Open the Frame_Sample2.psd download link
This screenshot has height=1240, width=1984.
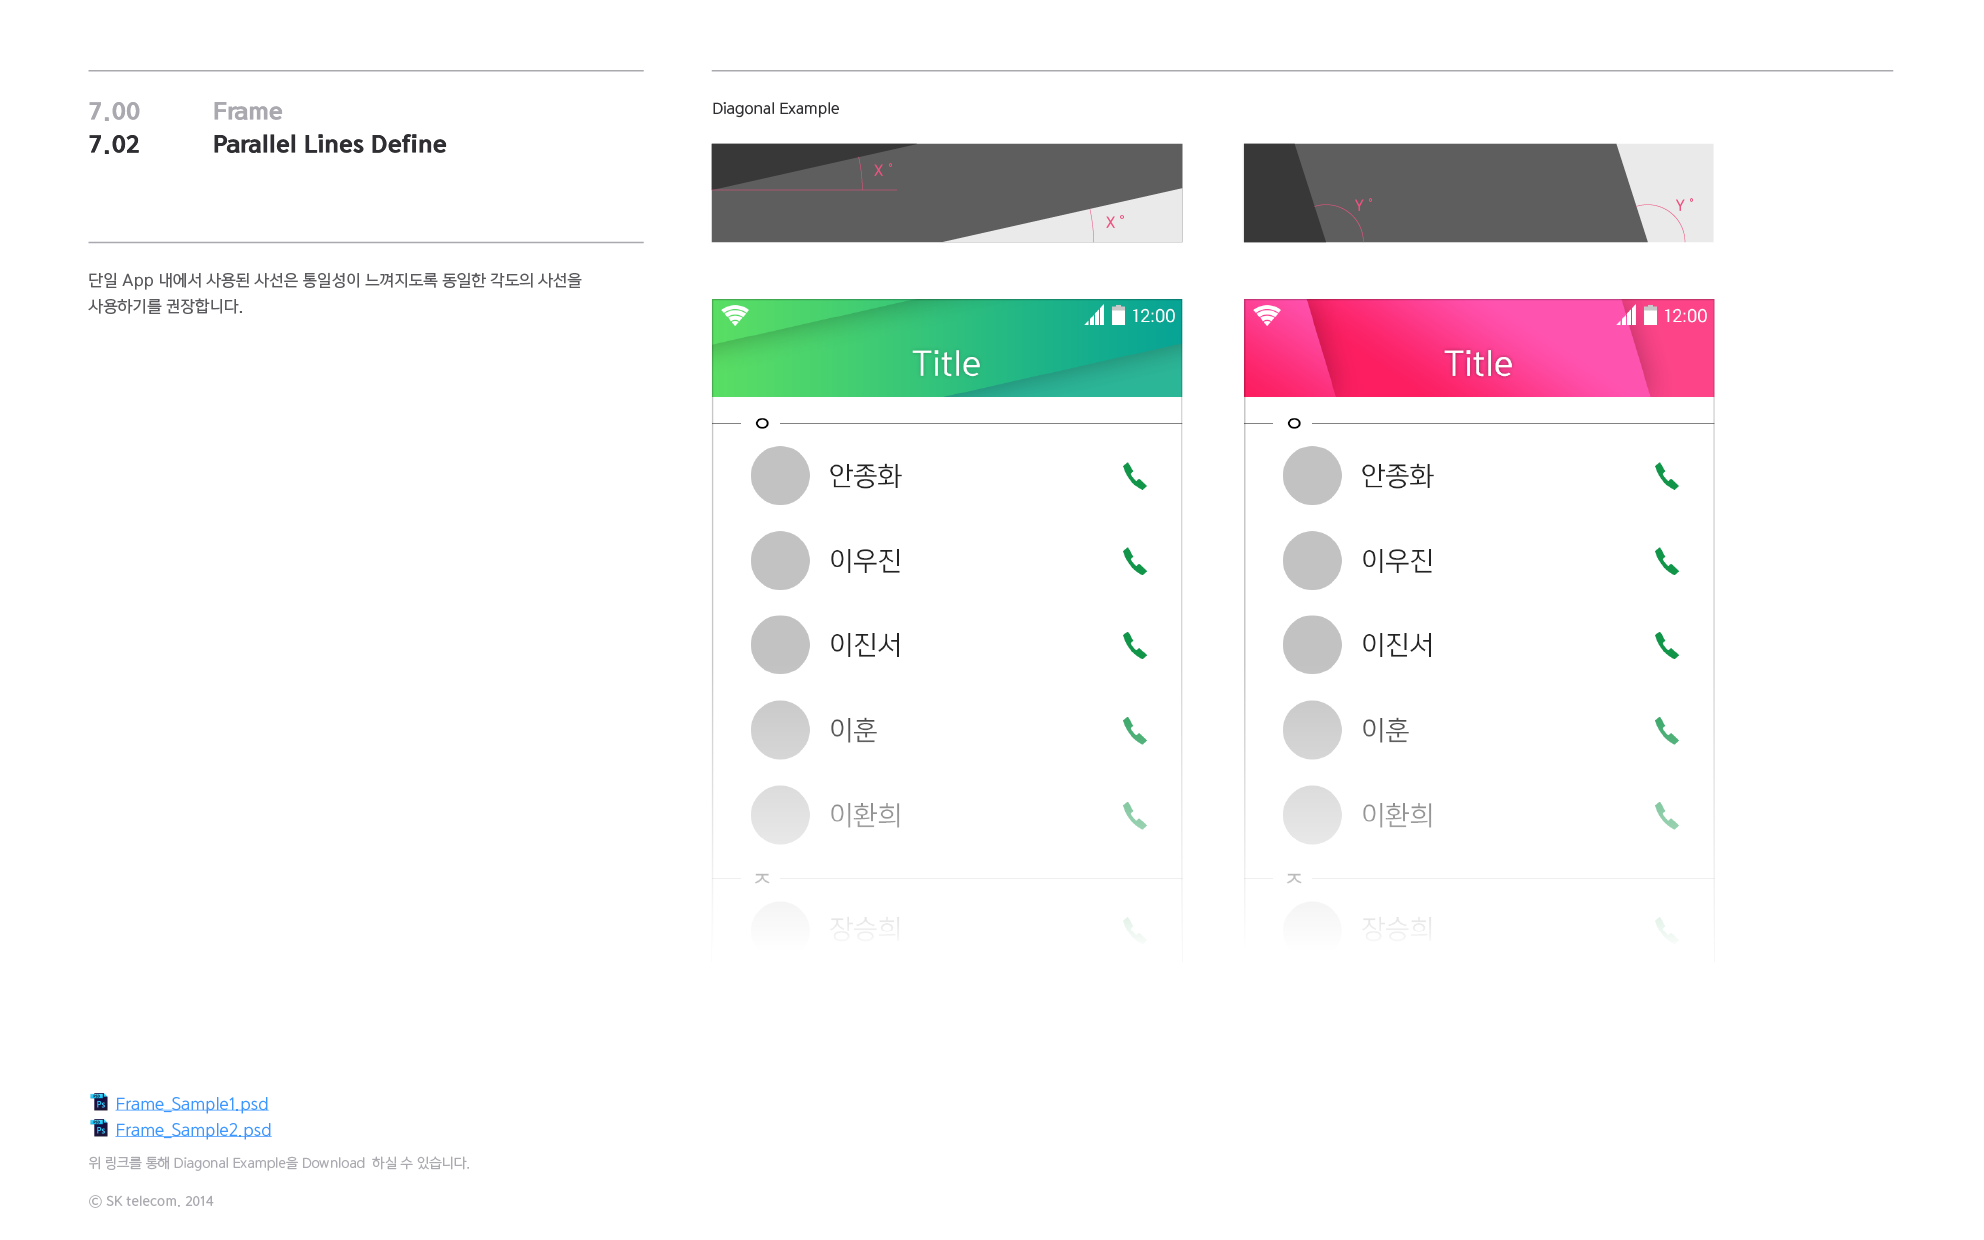coord(193,1130)
